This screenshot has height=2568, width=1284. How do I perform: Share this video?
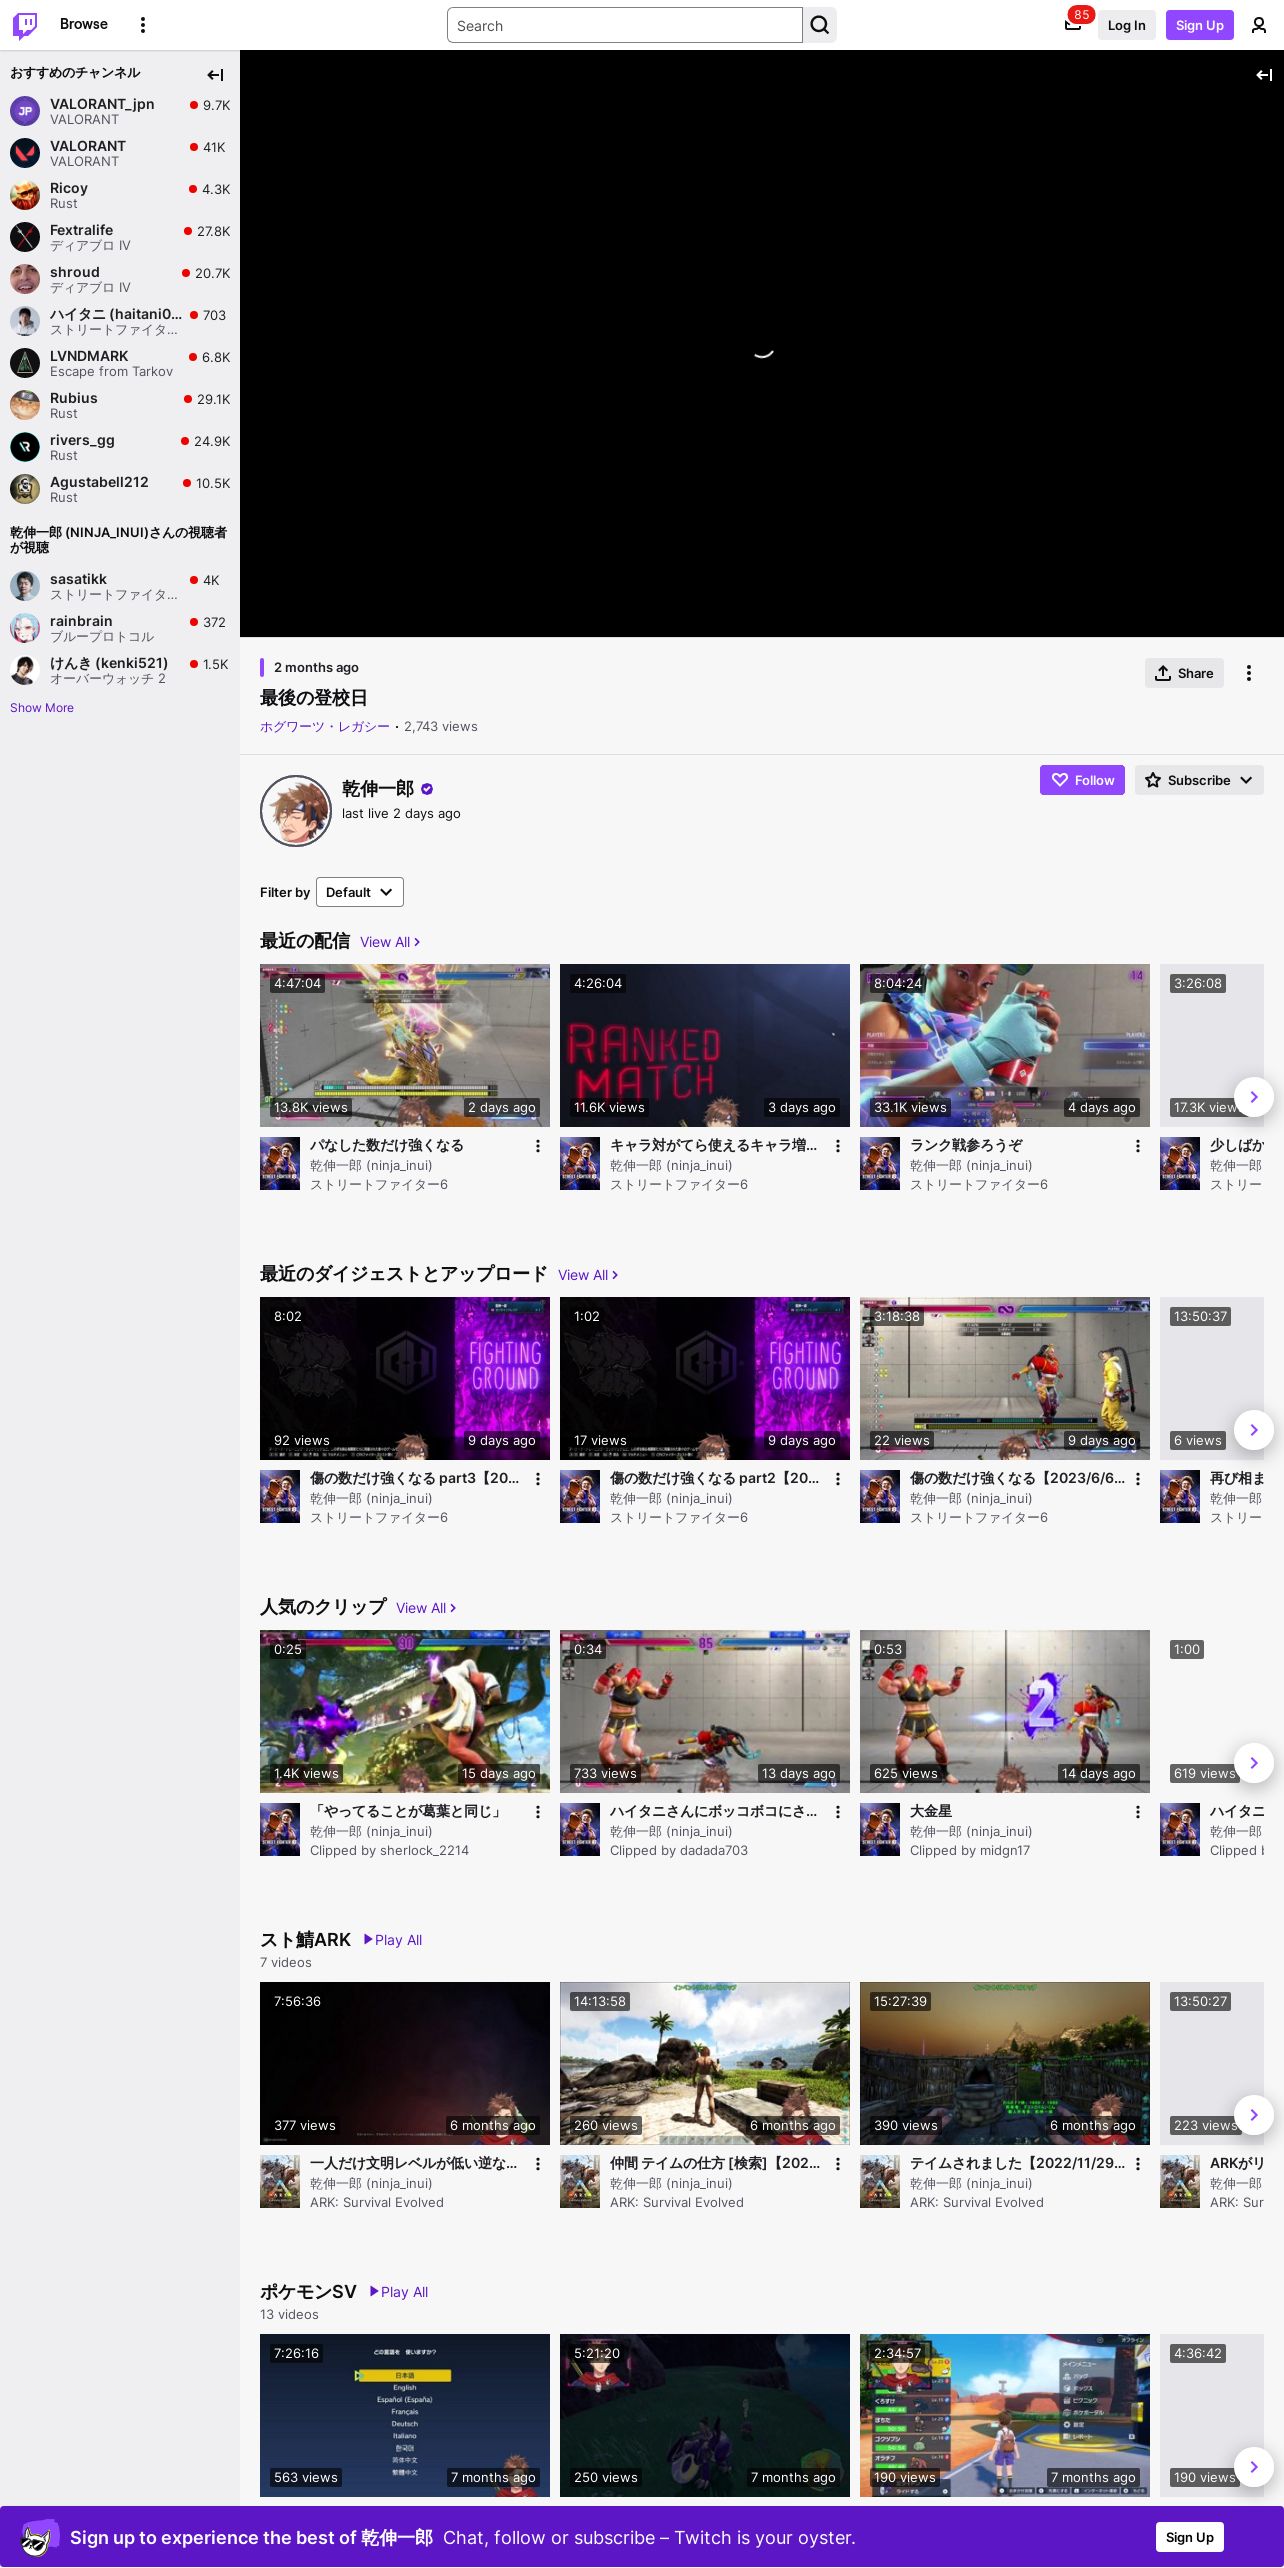click(1184, 673)
